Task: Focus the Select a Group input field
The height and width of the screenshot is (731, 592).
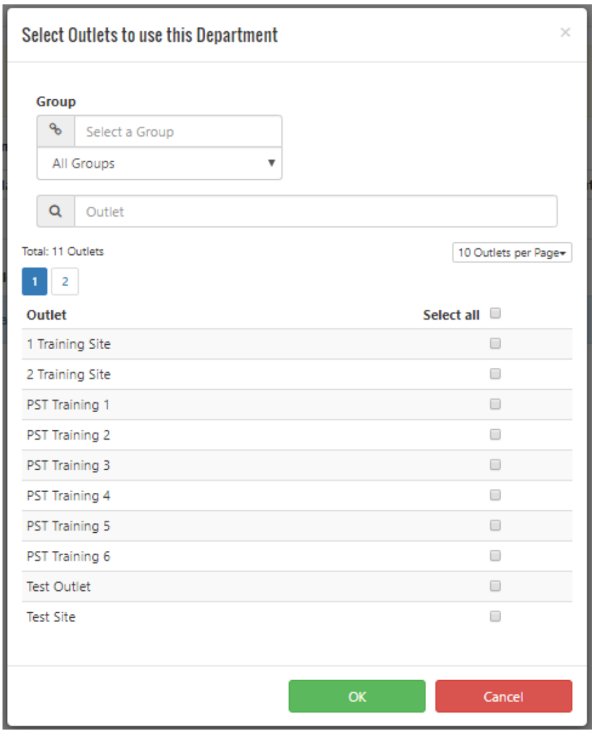Action: [x=178, y=131]
